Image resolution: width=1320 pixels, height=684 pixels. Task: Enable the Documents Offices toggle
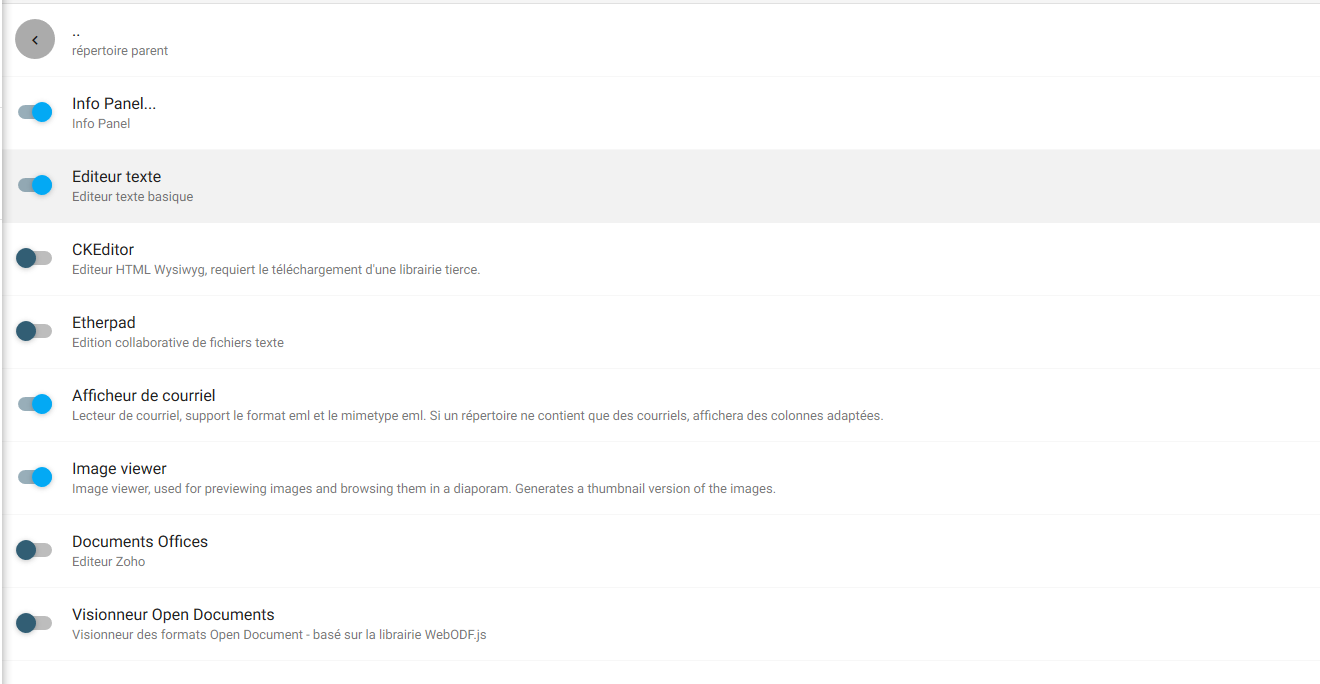click(34, 550)
